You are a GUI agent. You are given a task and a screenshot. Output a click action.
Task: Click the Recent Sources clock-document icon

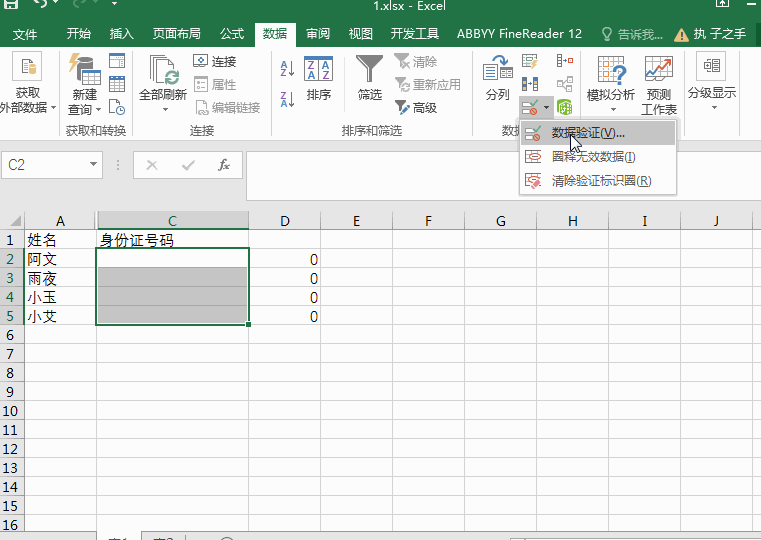tap(117, 107)
